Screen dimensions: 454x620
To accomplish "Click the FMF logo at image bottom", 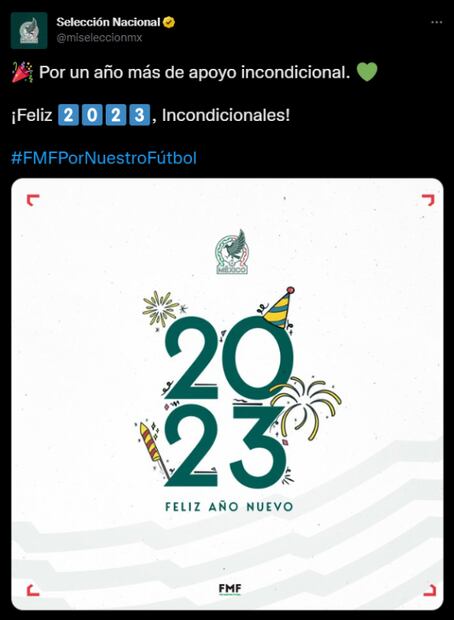I will 230,589.
